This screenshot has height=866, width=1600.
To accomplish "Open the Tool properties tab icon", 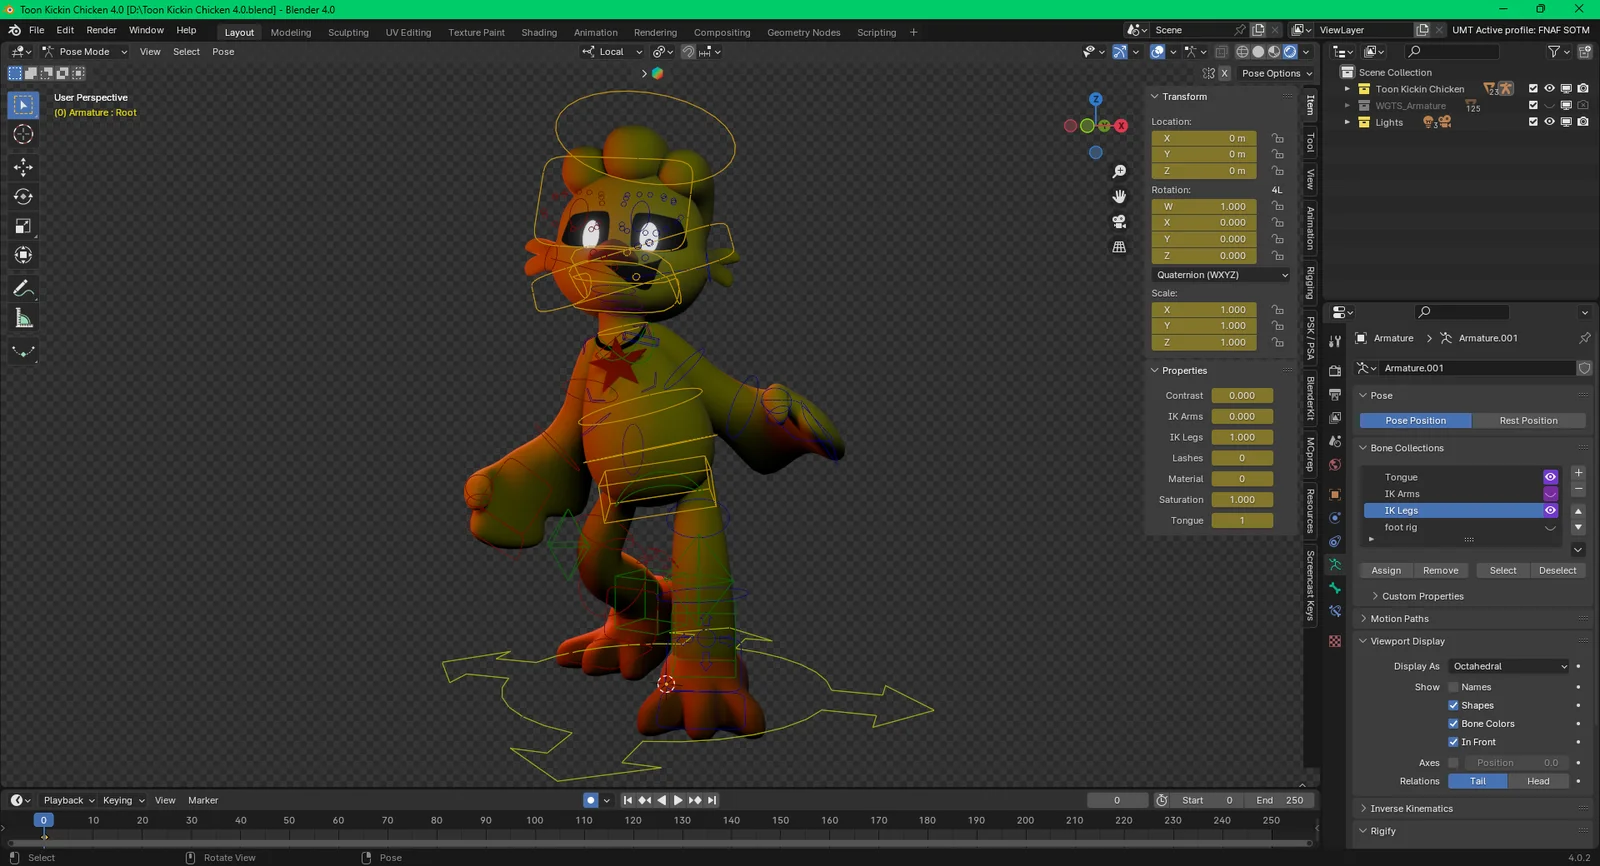I will pyautogui.click(x=1335, y=342).
